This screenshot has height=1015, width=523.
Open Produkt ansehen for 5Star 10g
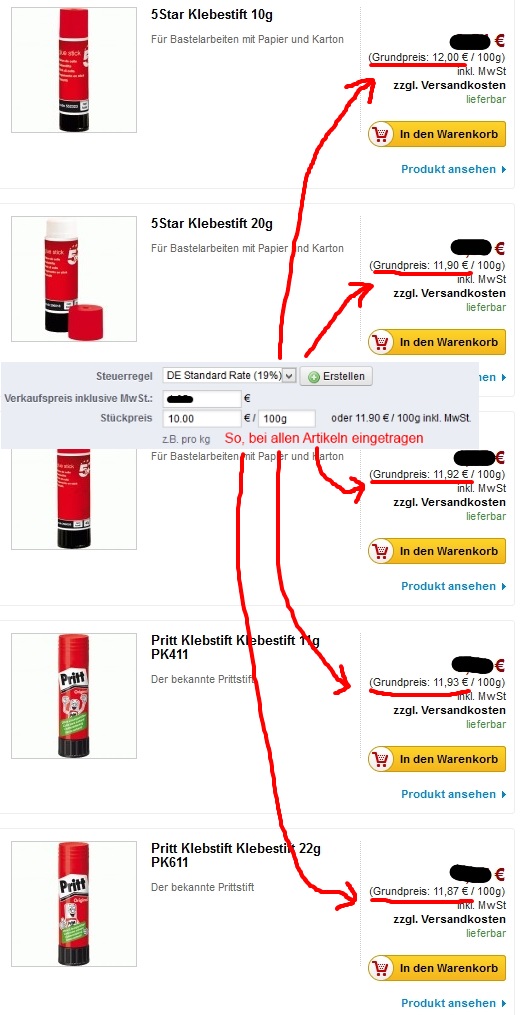454,170
